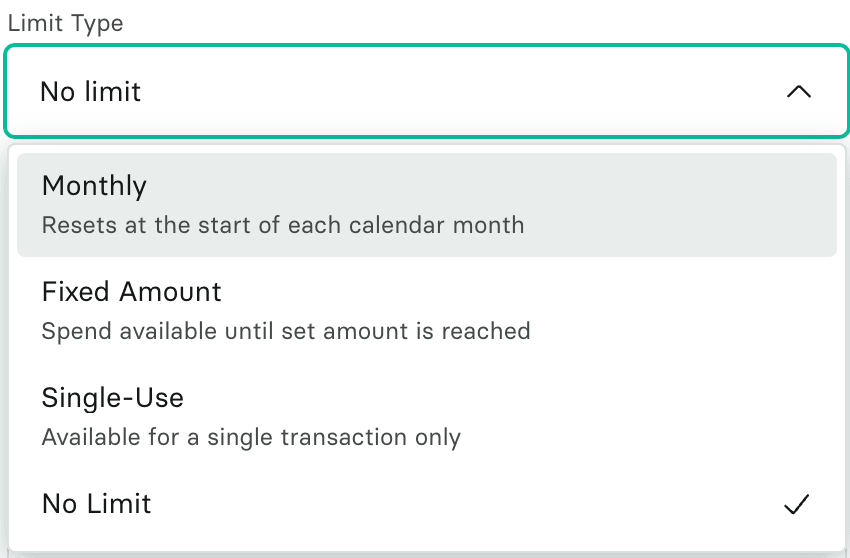Choose the limit valid for one transaction only
850x558 pixels.
pos(426,416)
